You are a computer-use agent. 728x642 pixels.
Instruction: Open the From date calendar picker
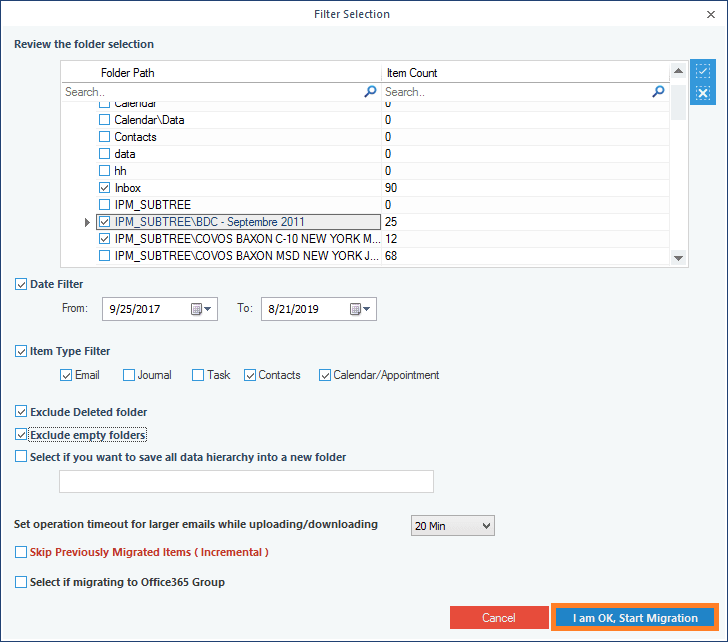click(204, 309)
